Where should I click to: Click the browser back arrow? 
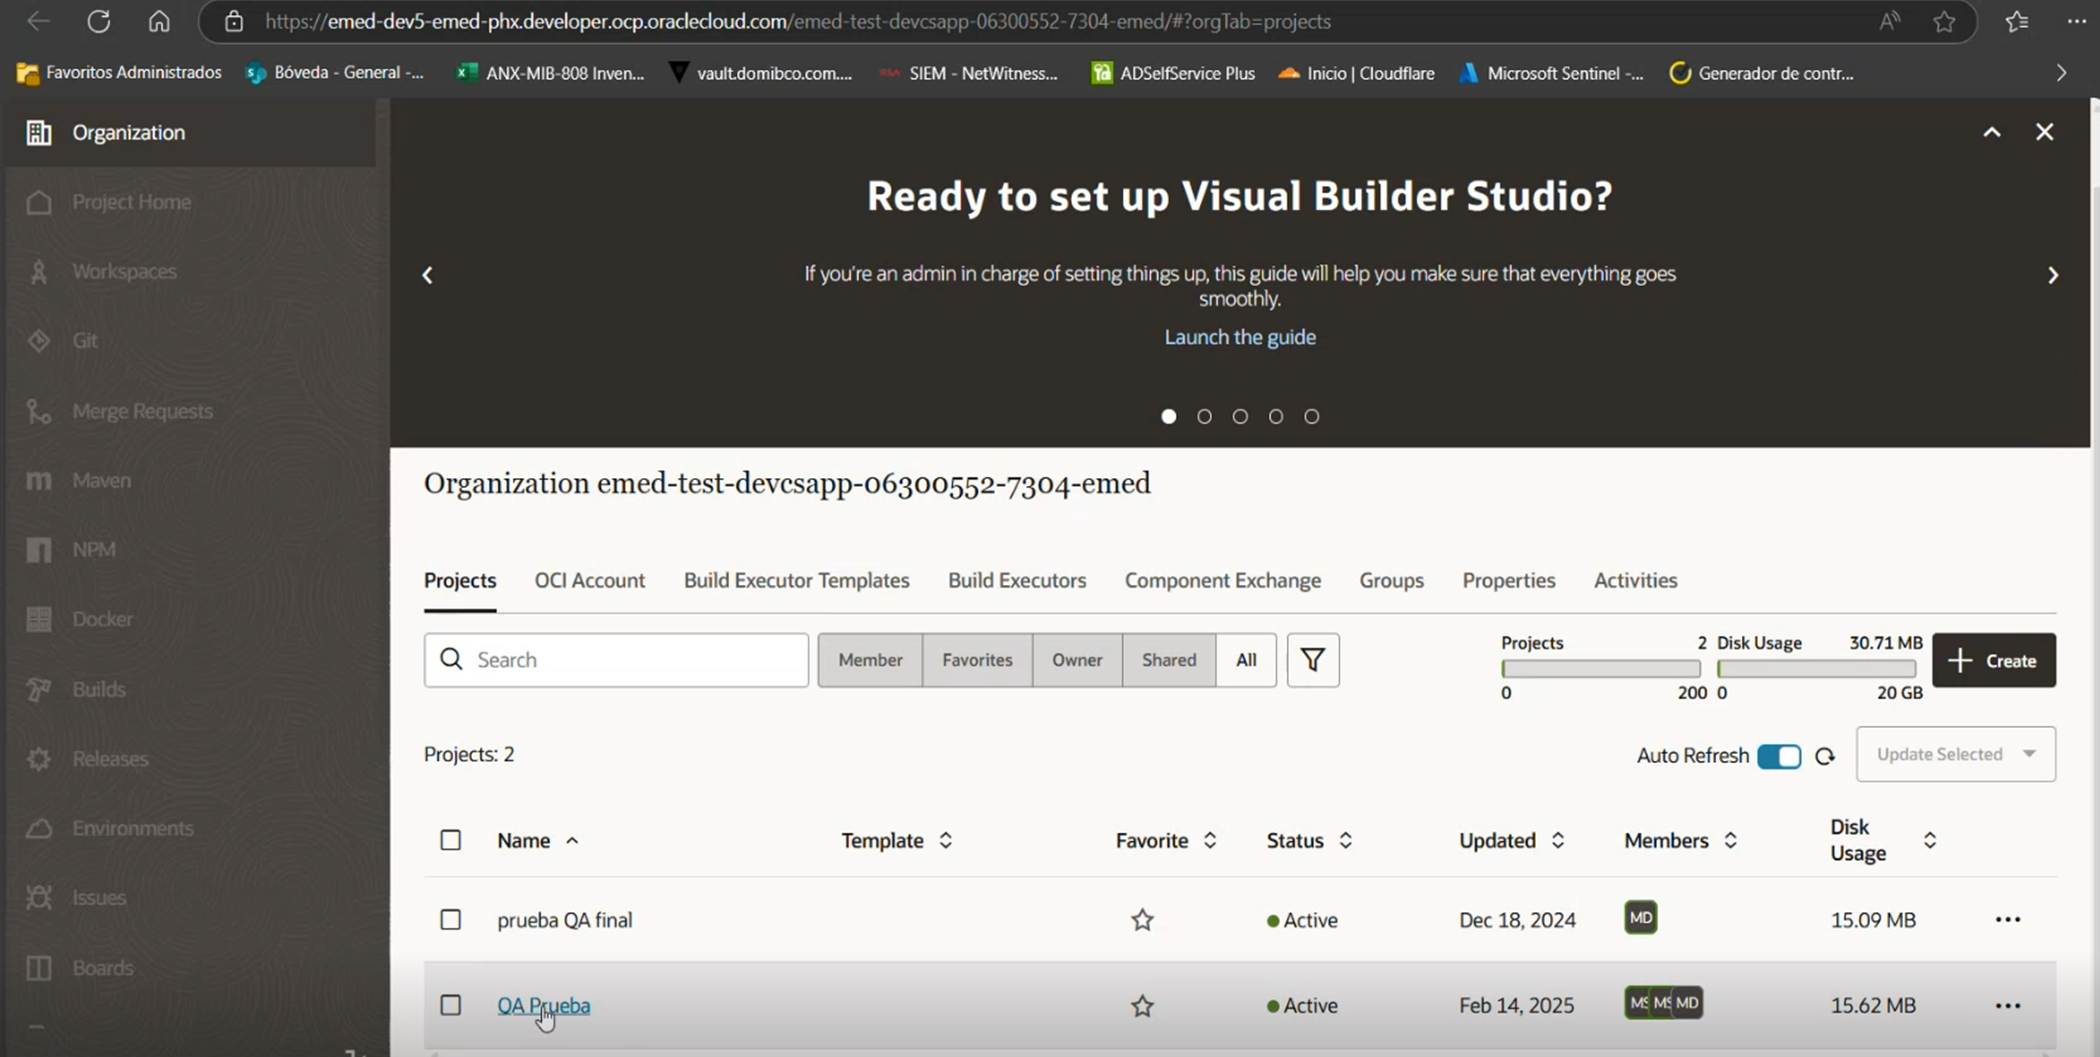coord(38,21)
